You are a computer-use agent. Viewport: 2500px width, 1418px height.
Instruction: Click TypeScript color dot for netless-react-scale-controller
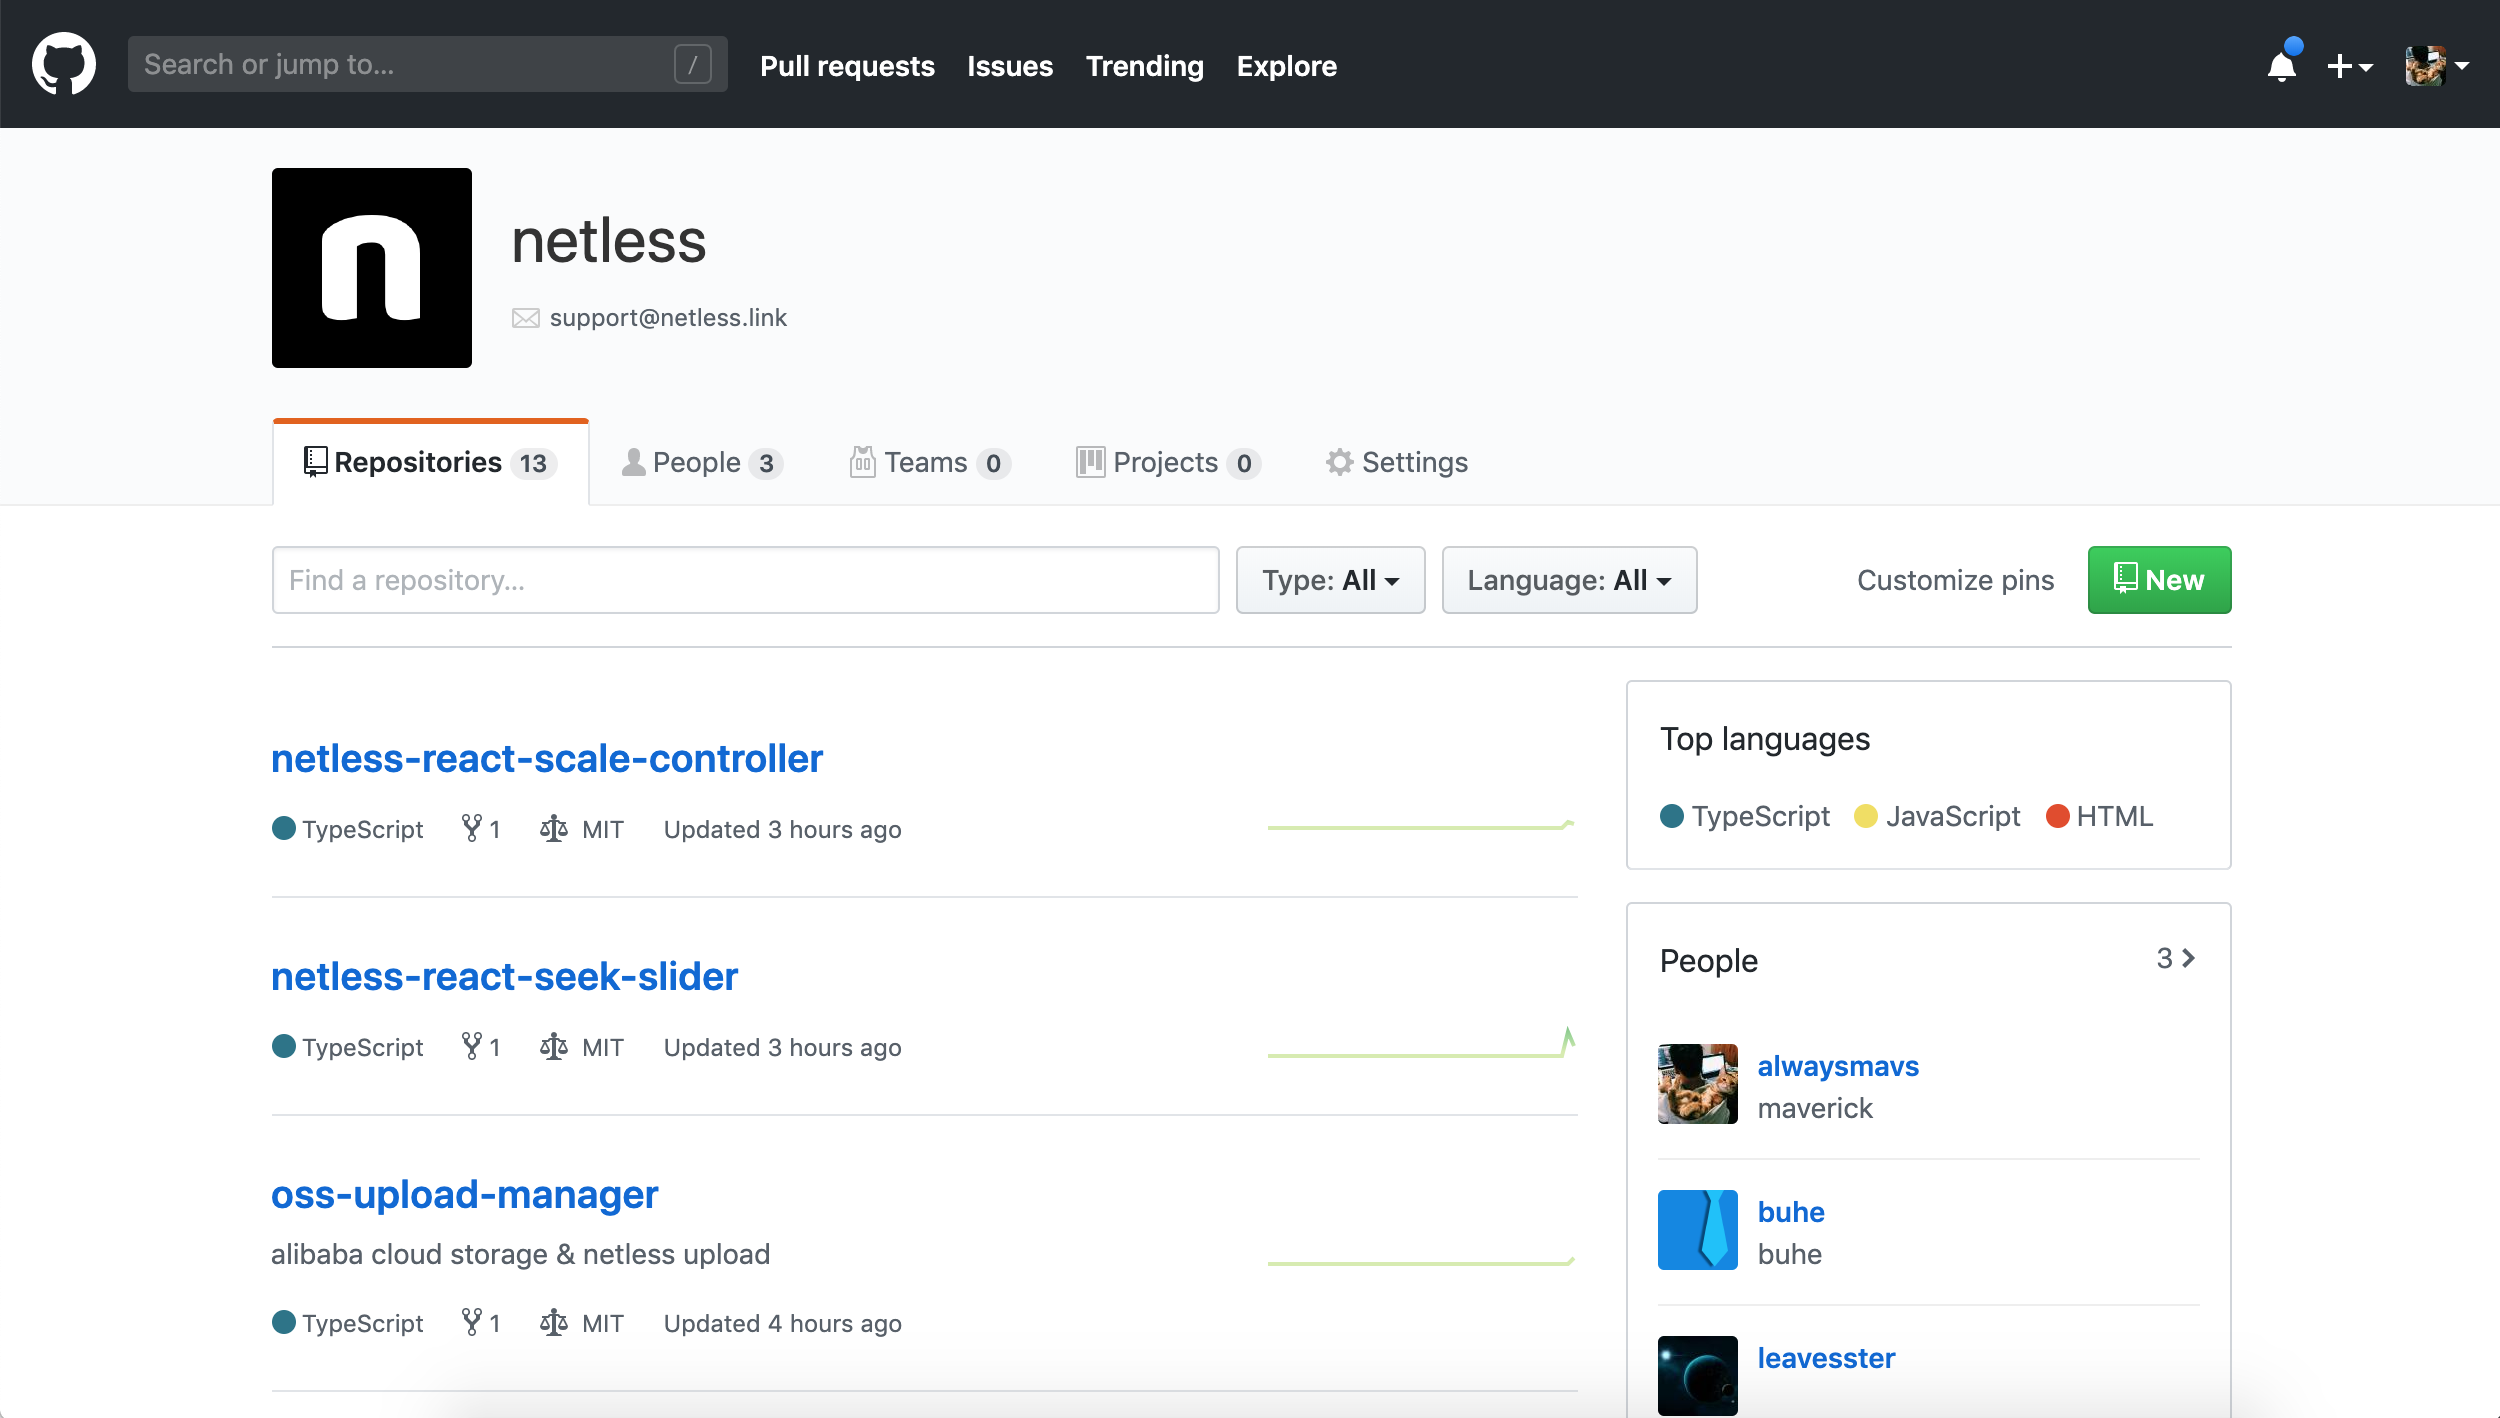point(284,828)
